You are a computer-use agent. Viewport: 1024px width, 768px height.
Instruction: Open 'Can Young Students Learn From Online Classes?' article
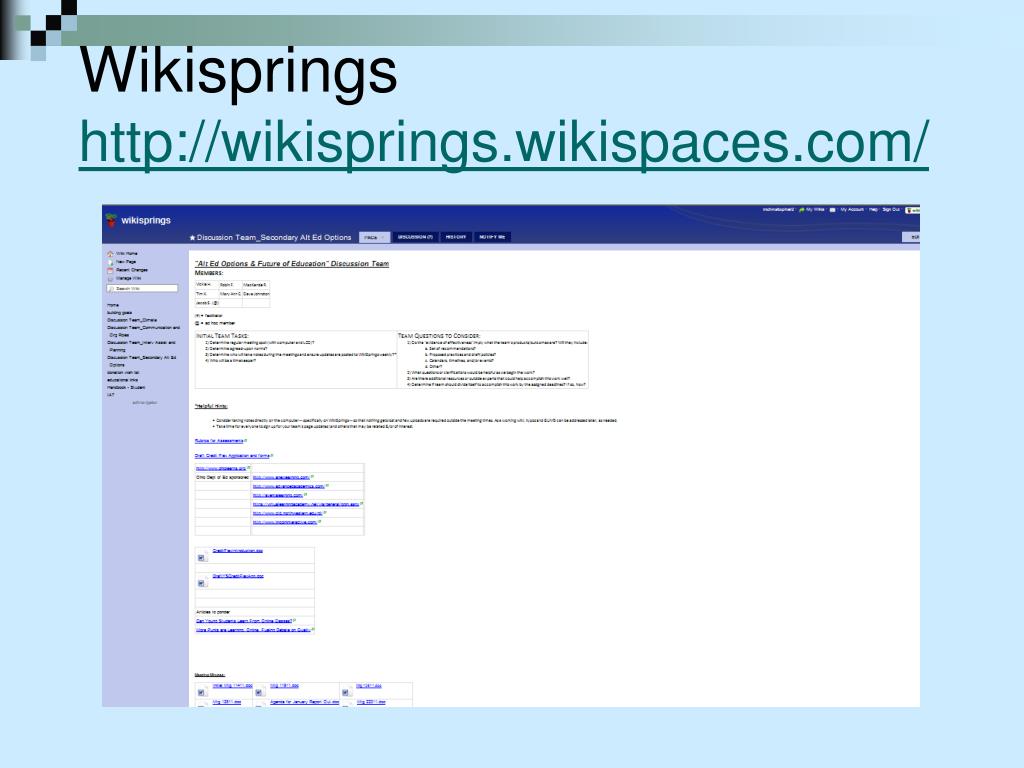(244, 621)
